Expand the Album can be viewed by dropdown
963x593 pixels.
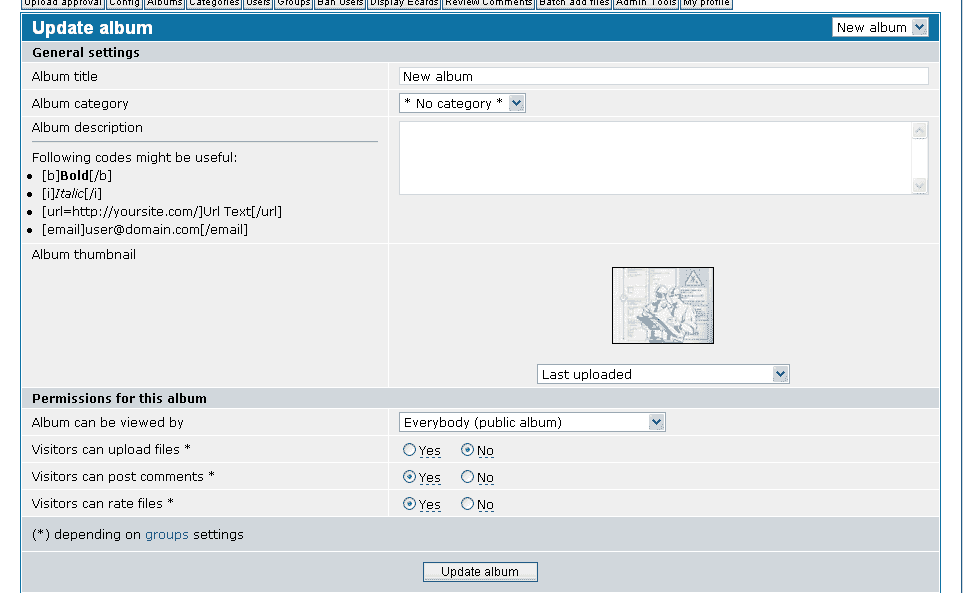point(532,423)
